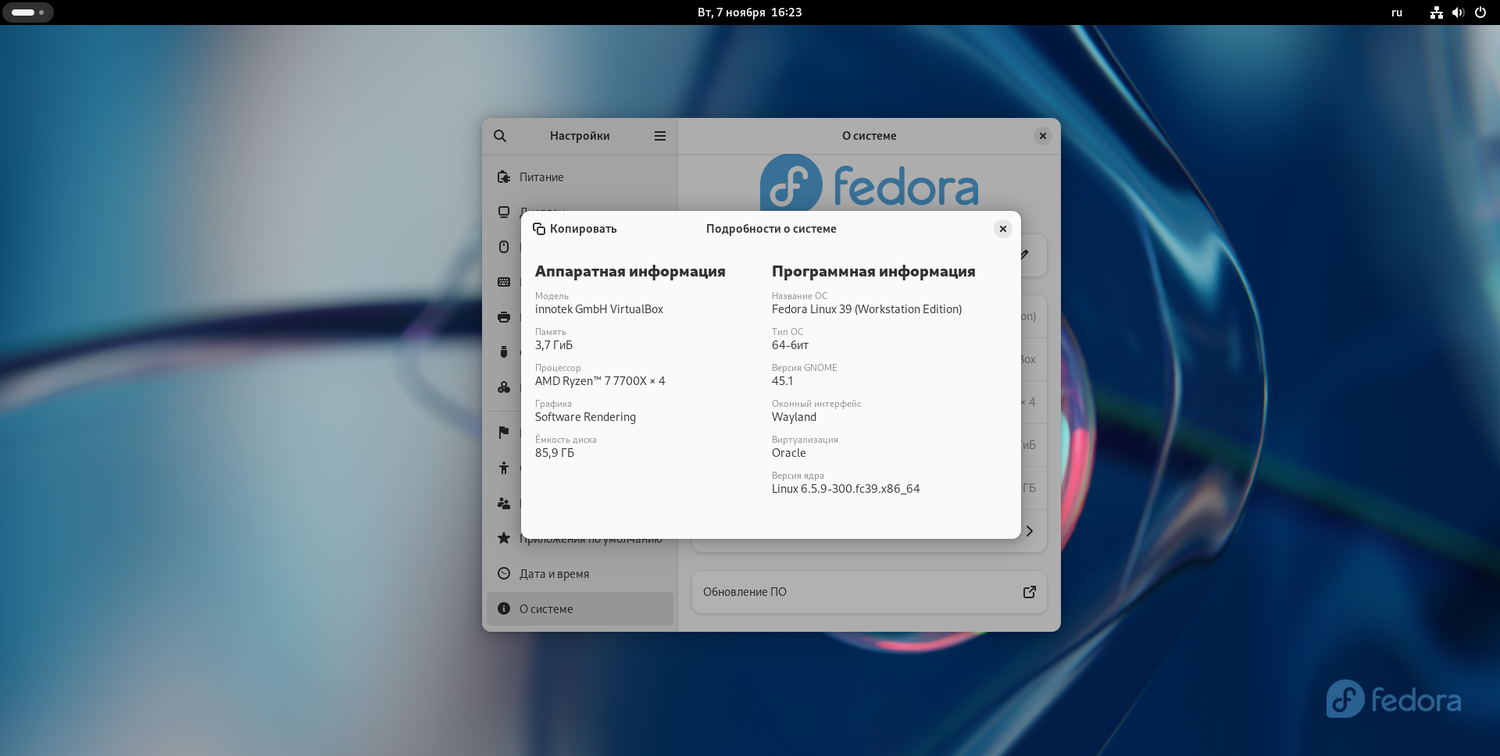This screenshot has width=1500, height=756.
Task: Click the OS type value 64-бит
Action: (790, 345)
